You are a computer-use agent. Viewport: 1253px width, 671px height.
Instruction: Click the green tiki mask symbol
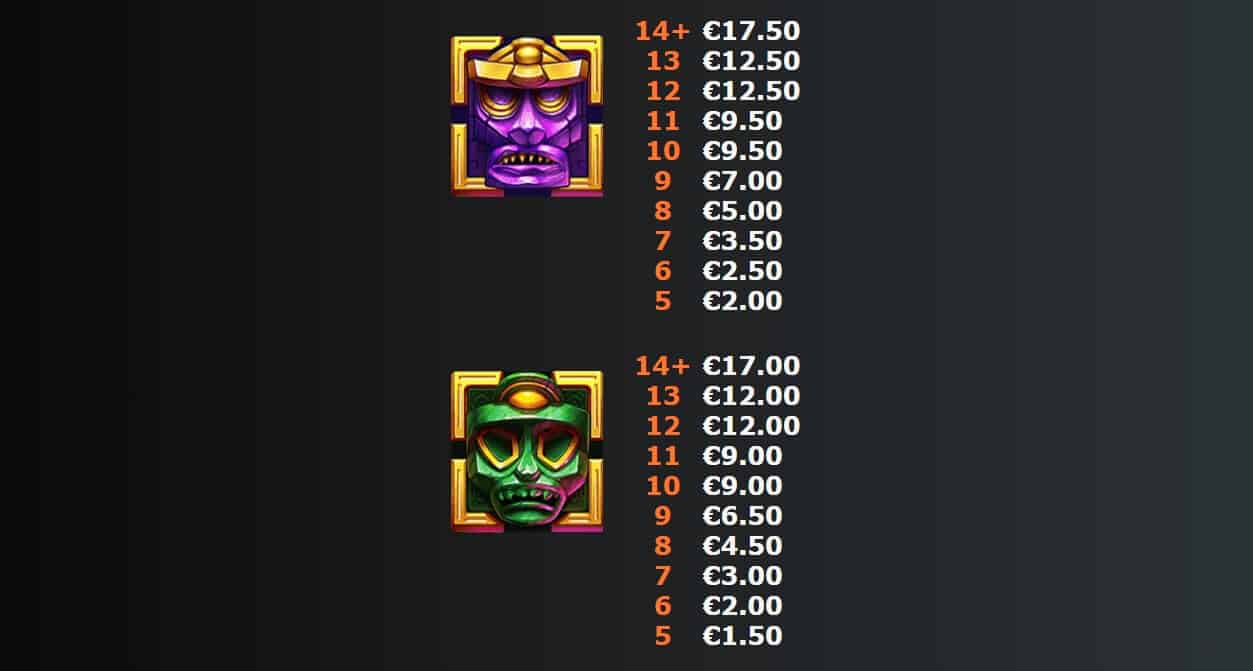tap(527, 451)
